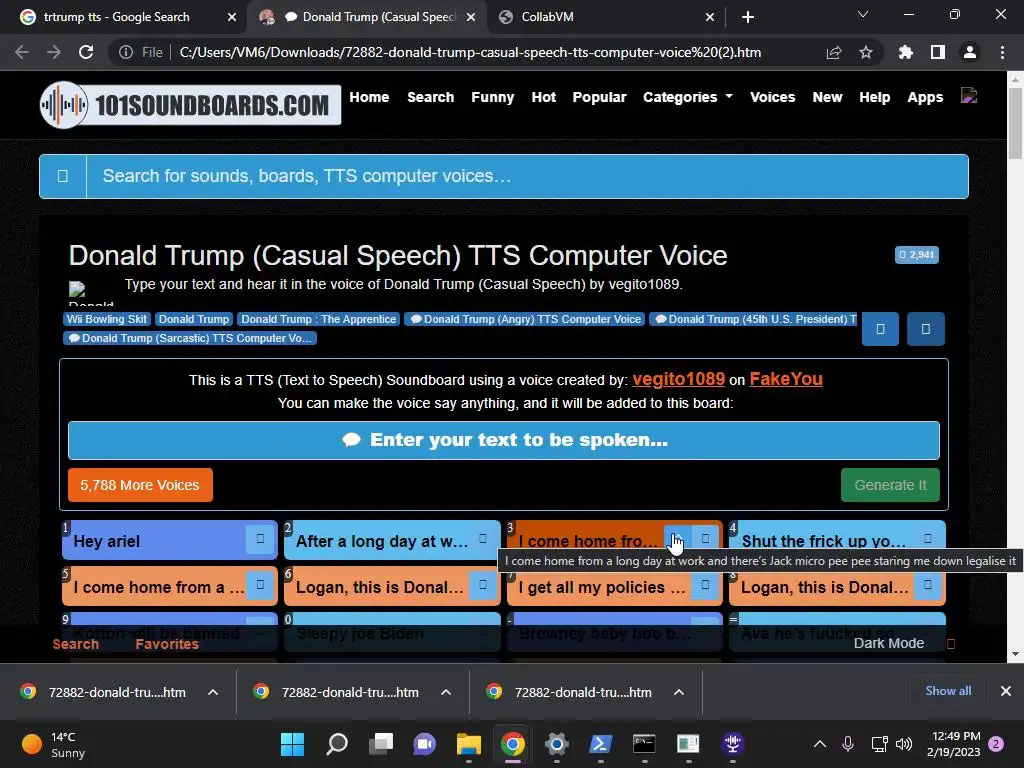
Task: Play the Hey ariel sound
Action: coord(153,541)
